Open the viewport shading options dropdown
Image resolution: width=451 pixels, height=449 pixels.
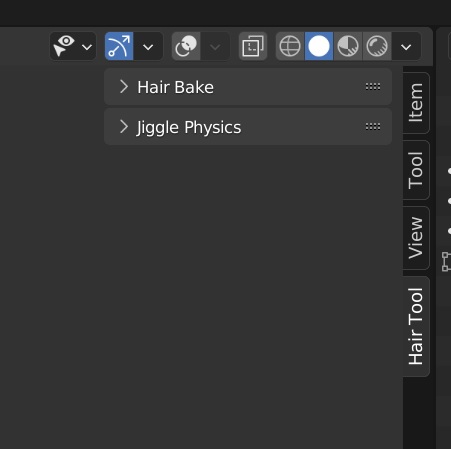click(406, 46)
